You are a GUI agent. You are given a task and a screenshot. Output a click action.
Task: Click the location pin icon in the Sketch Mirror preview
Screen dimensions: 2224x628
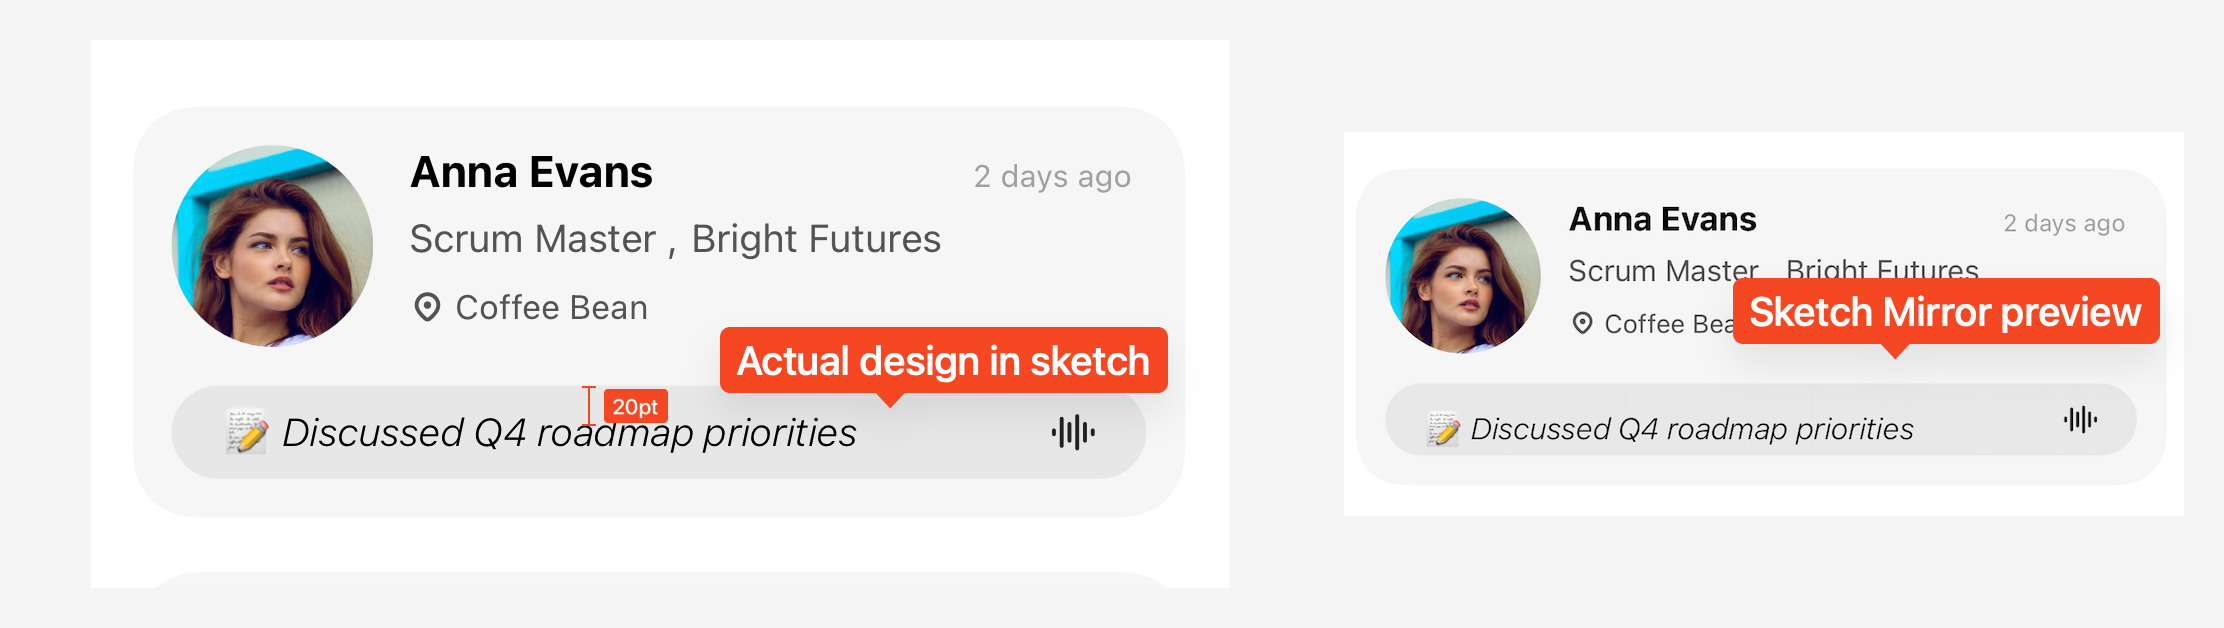point(1582,324)
